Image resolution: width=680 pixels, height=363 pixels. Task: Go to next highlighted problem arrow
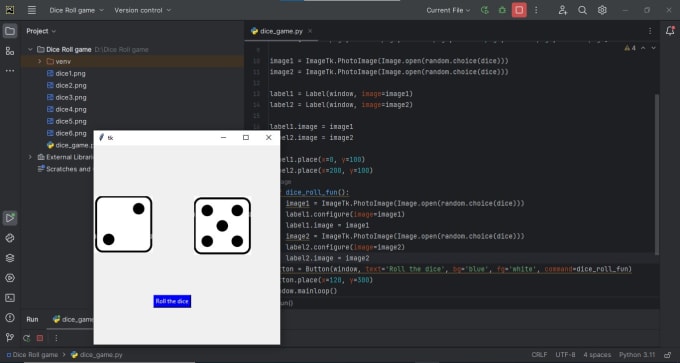tap(654, 48)
